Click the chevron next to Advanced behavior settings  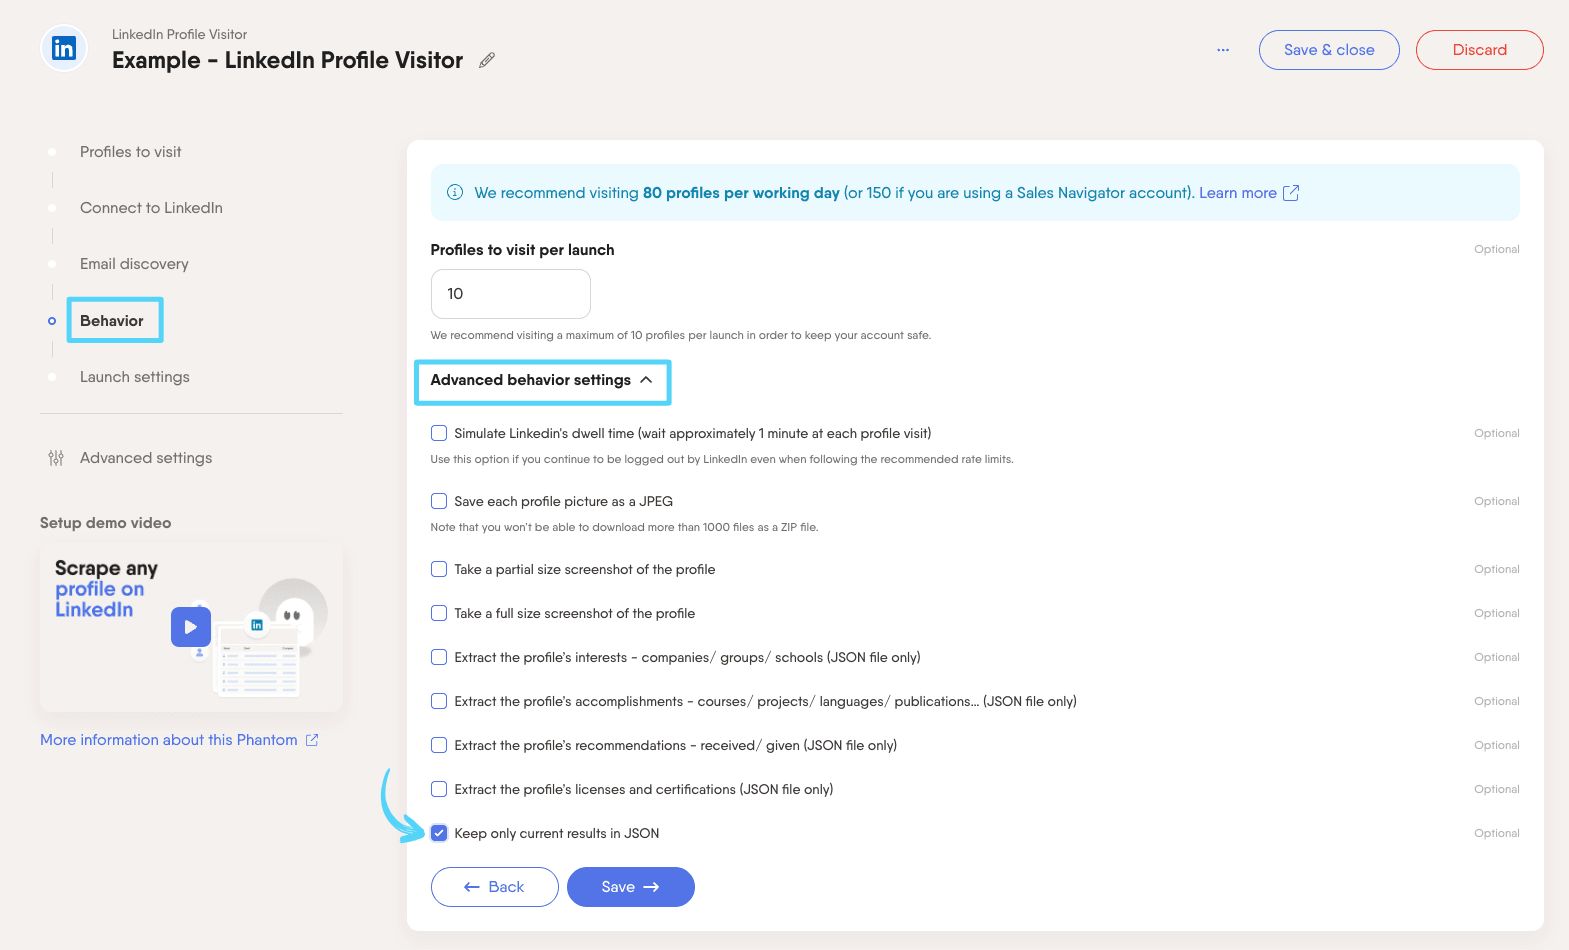pos(646,380)
